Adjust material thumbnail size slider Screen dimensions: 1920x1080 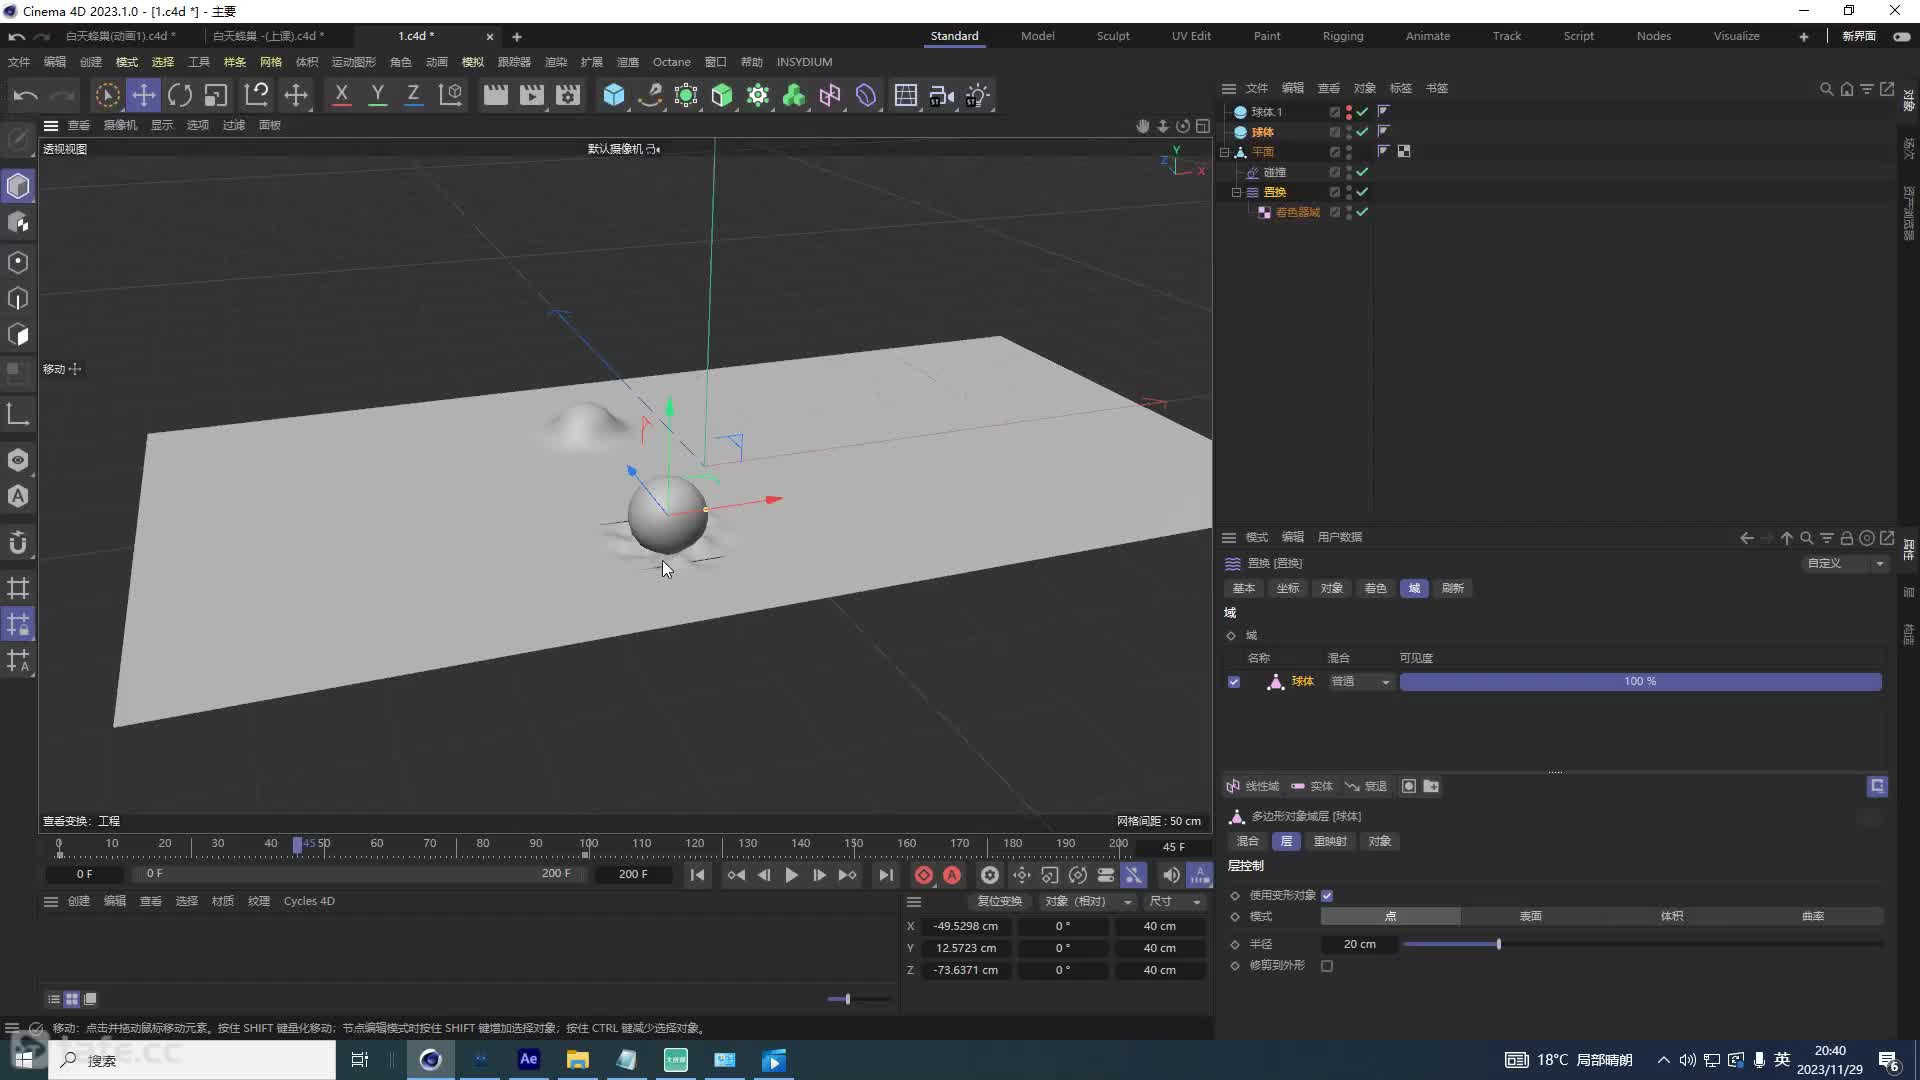pyautogui.click(x=858, y=999)
